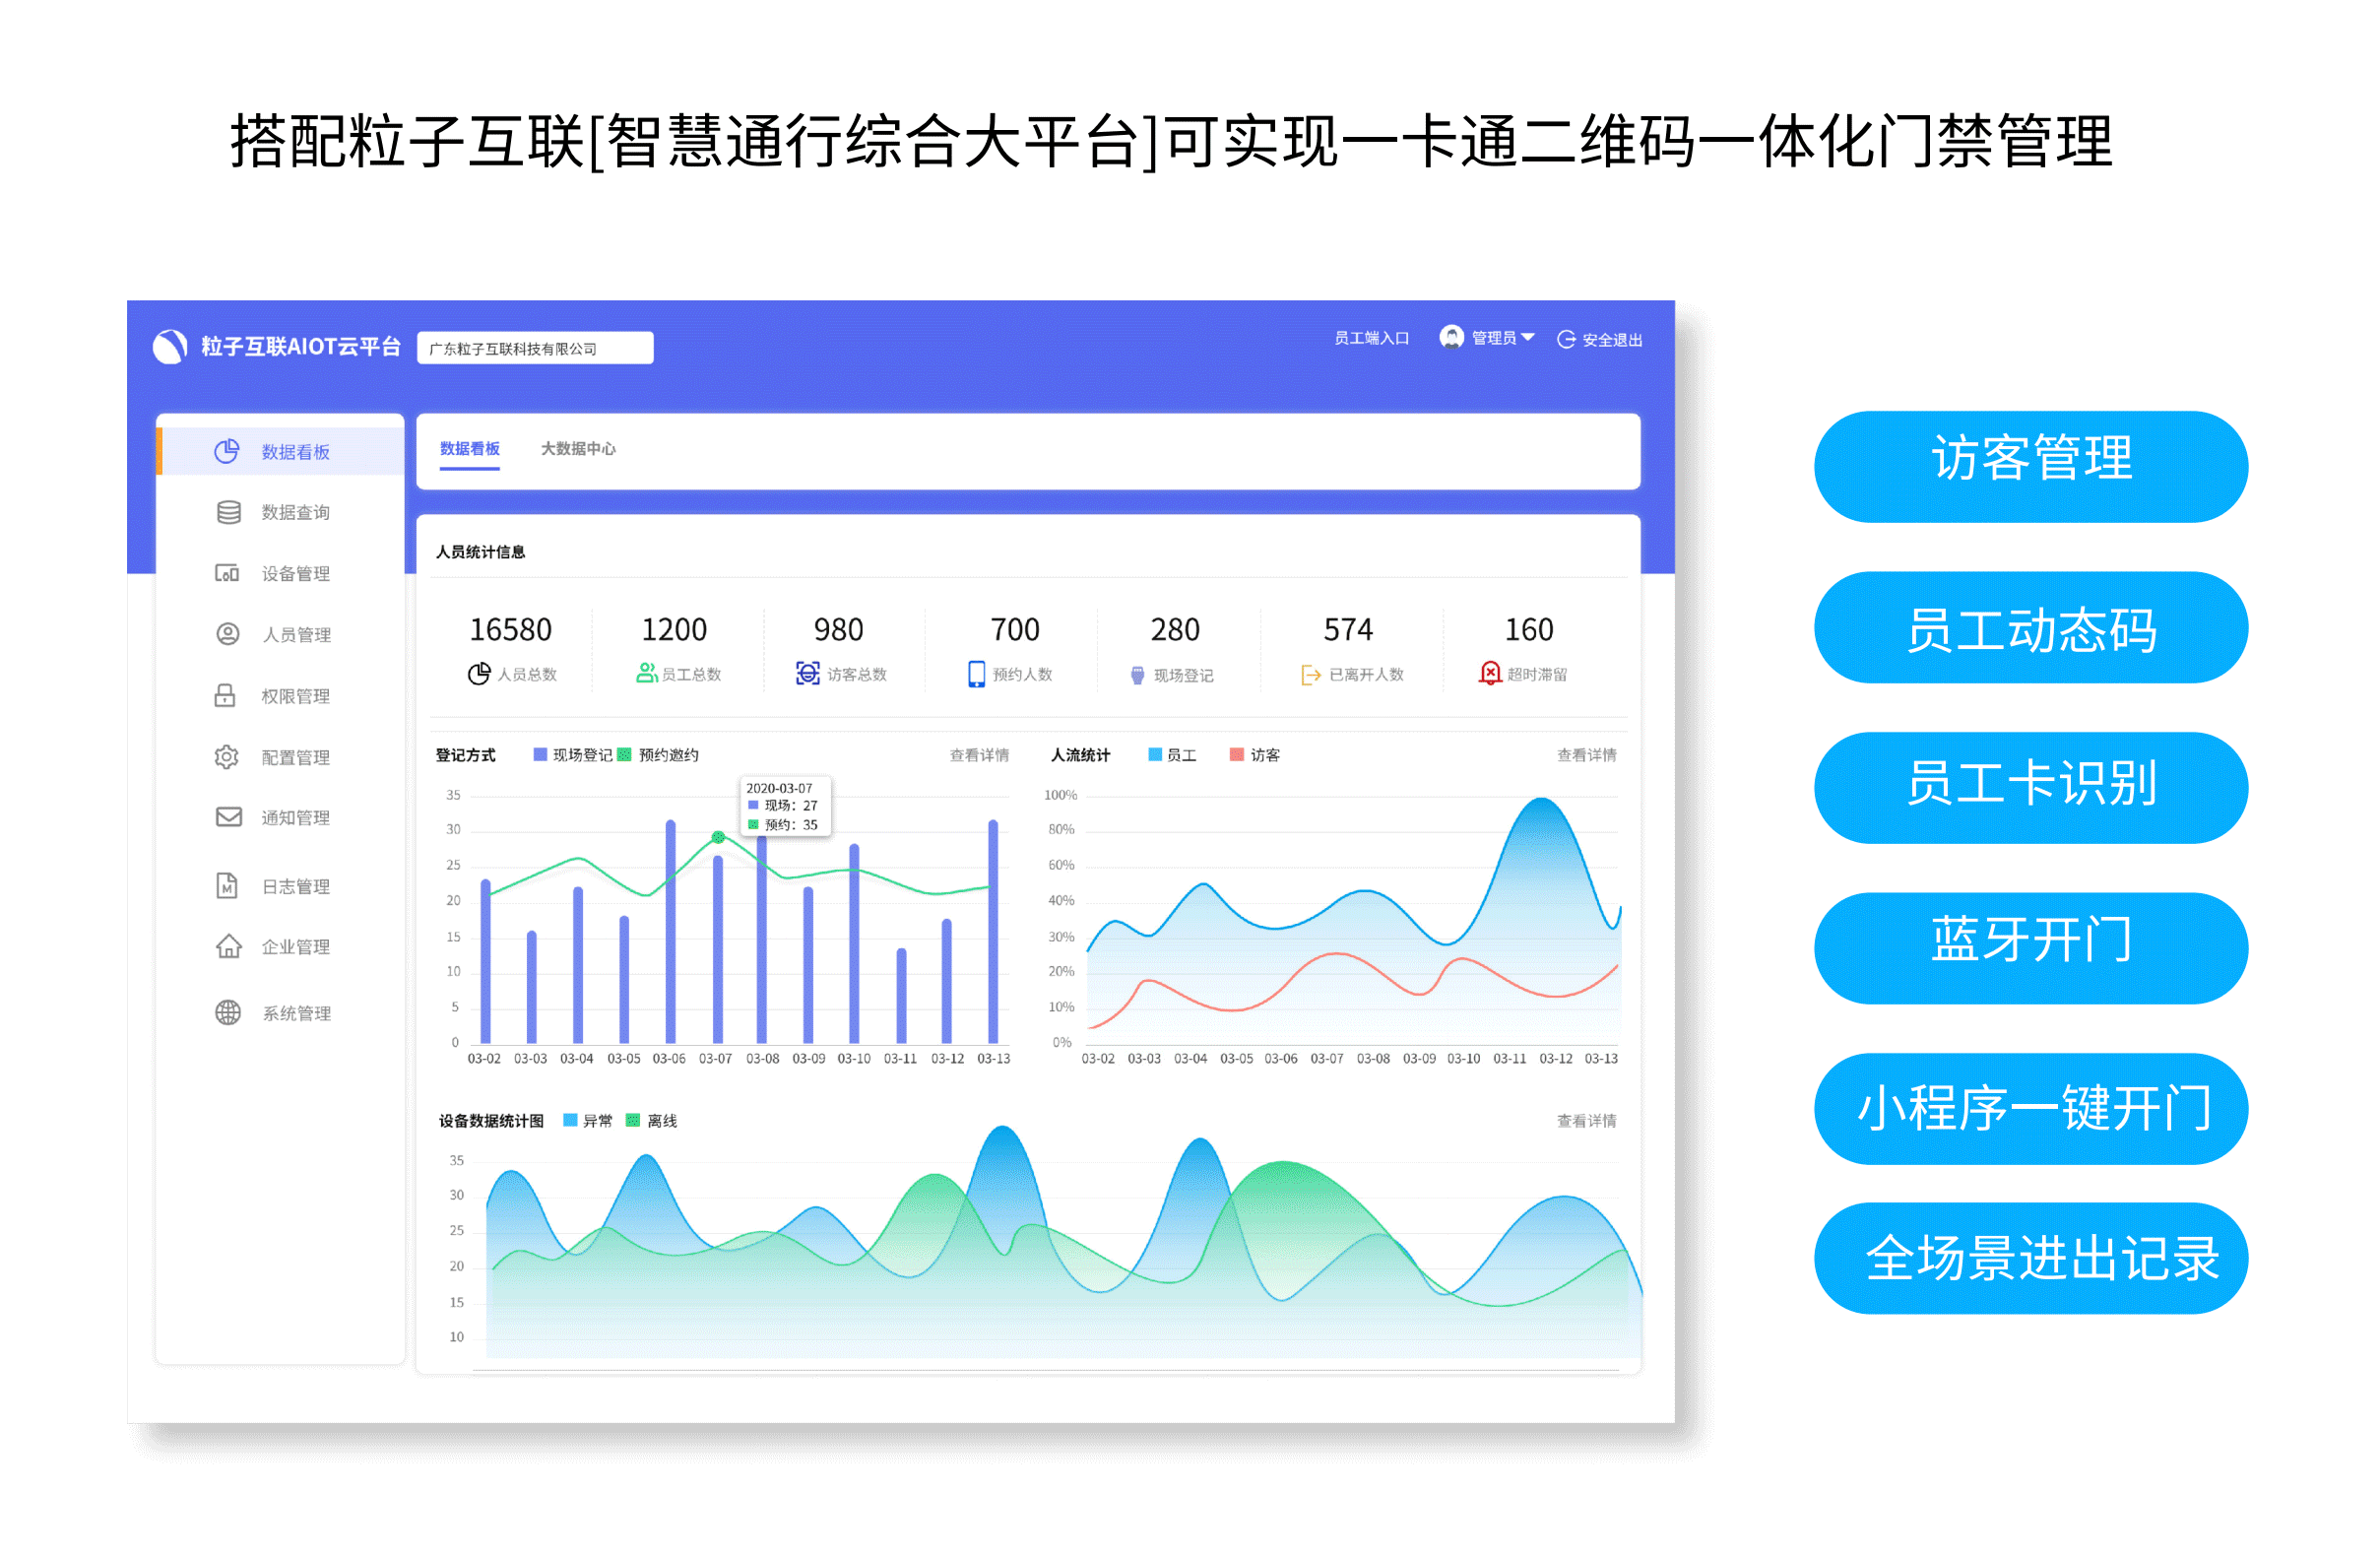Image resolution: width=2380 pixels, height=1557 pixels.
Task: Open the 广东粒子互联科技有限公司 company selector
Action: pos(535,348)
